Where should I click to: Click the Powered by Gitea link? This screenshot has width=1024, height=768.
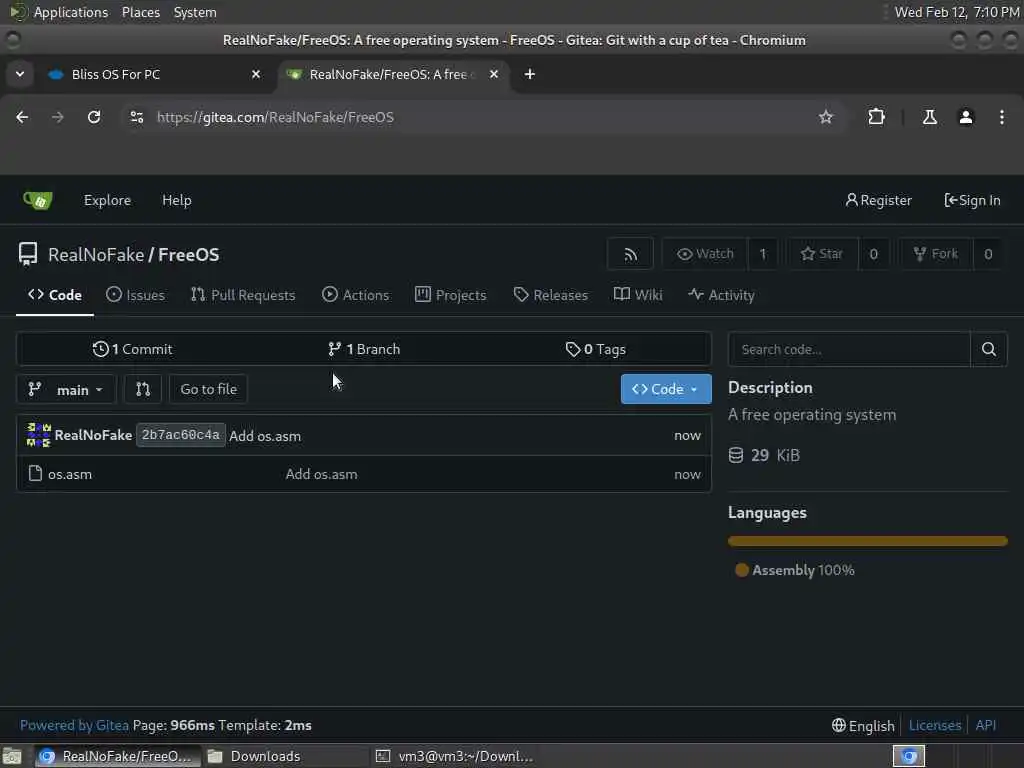tap(74, 726)
